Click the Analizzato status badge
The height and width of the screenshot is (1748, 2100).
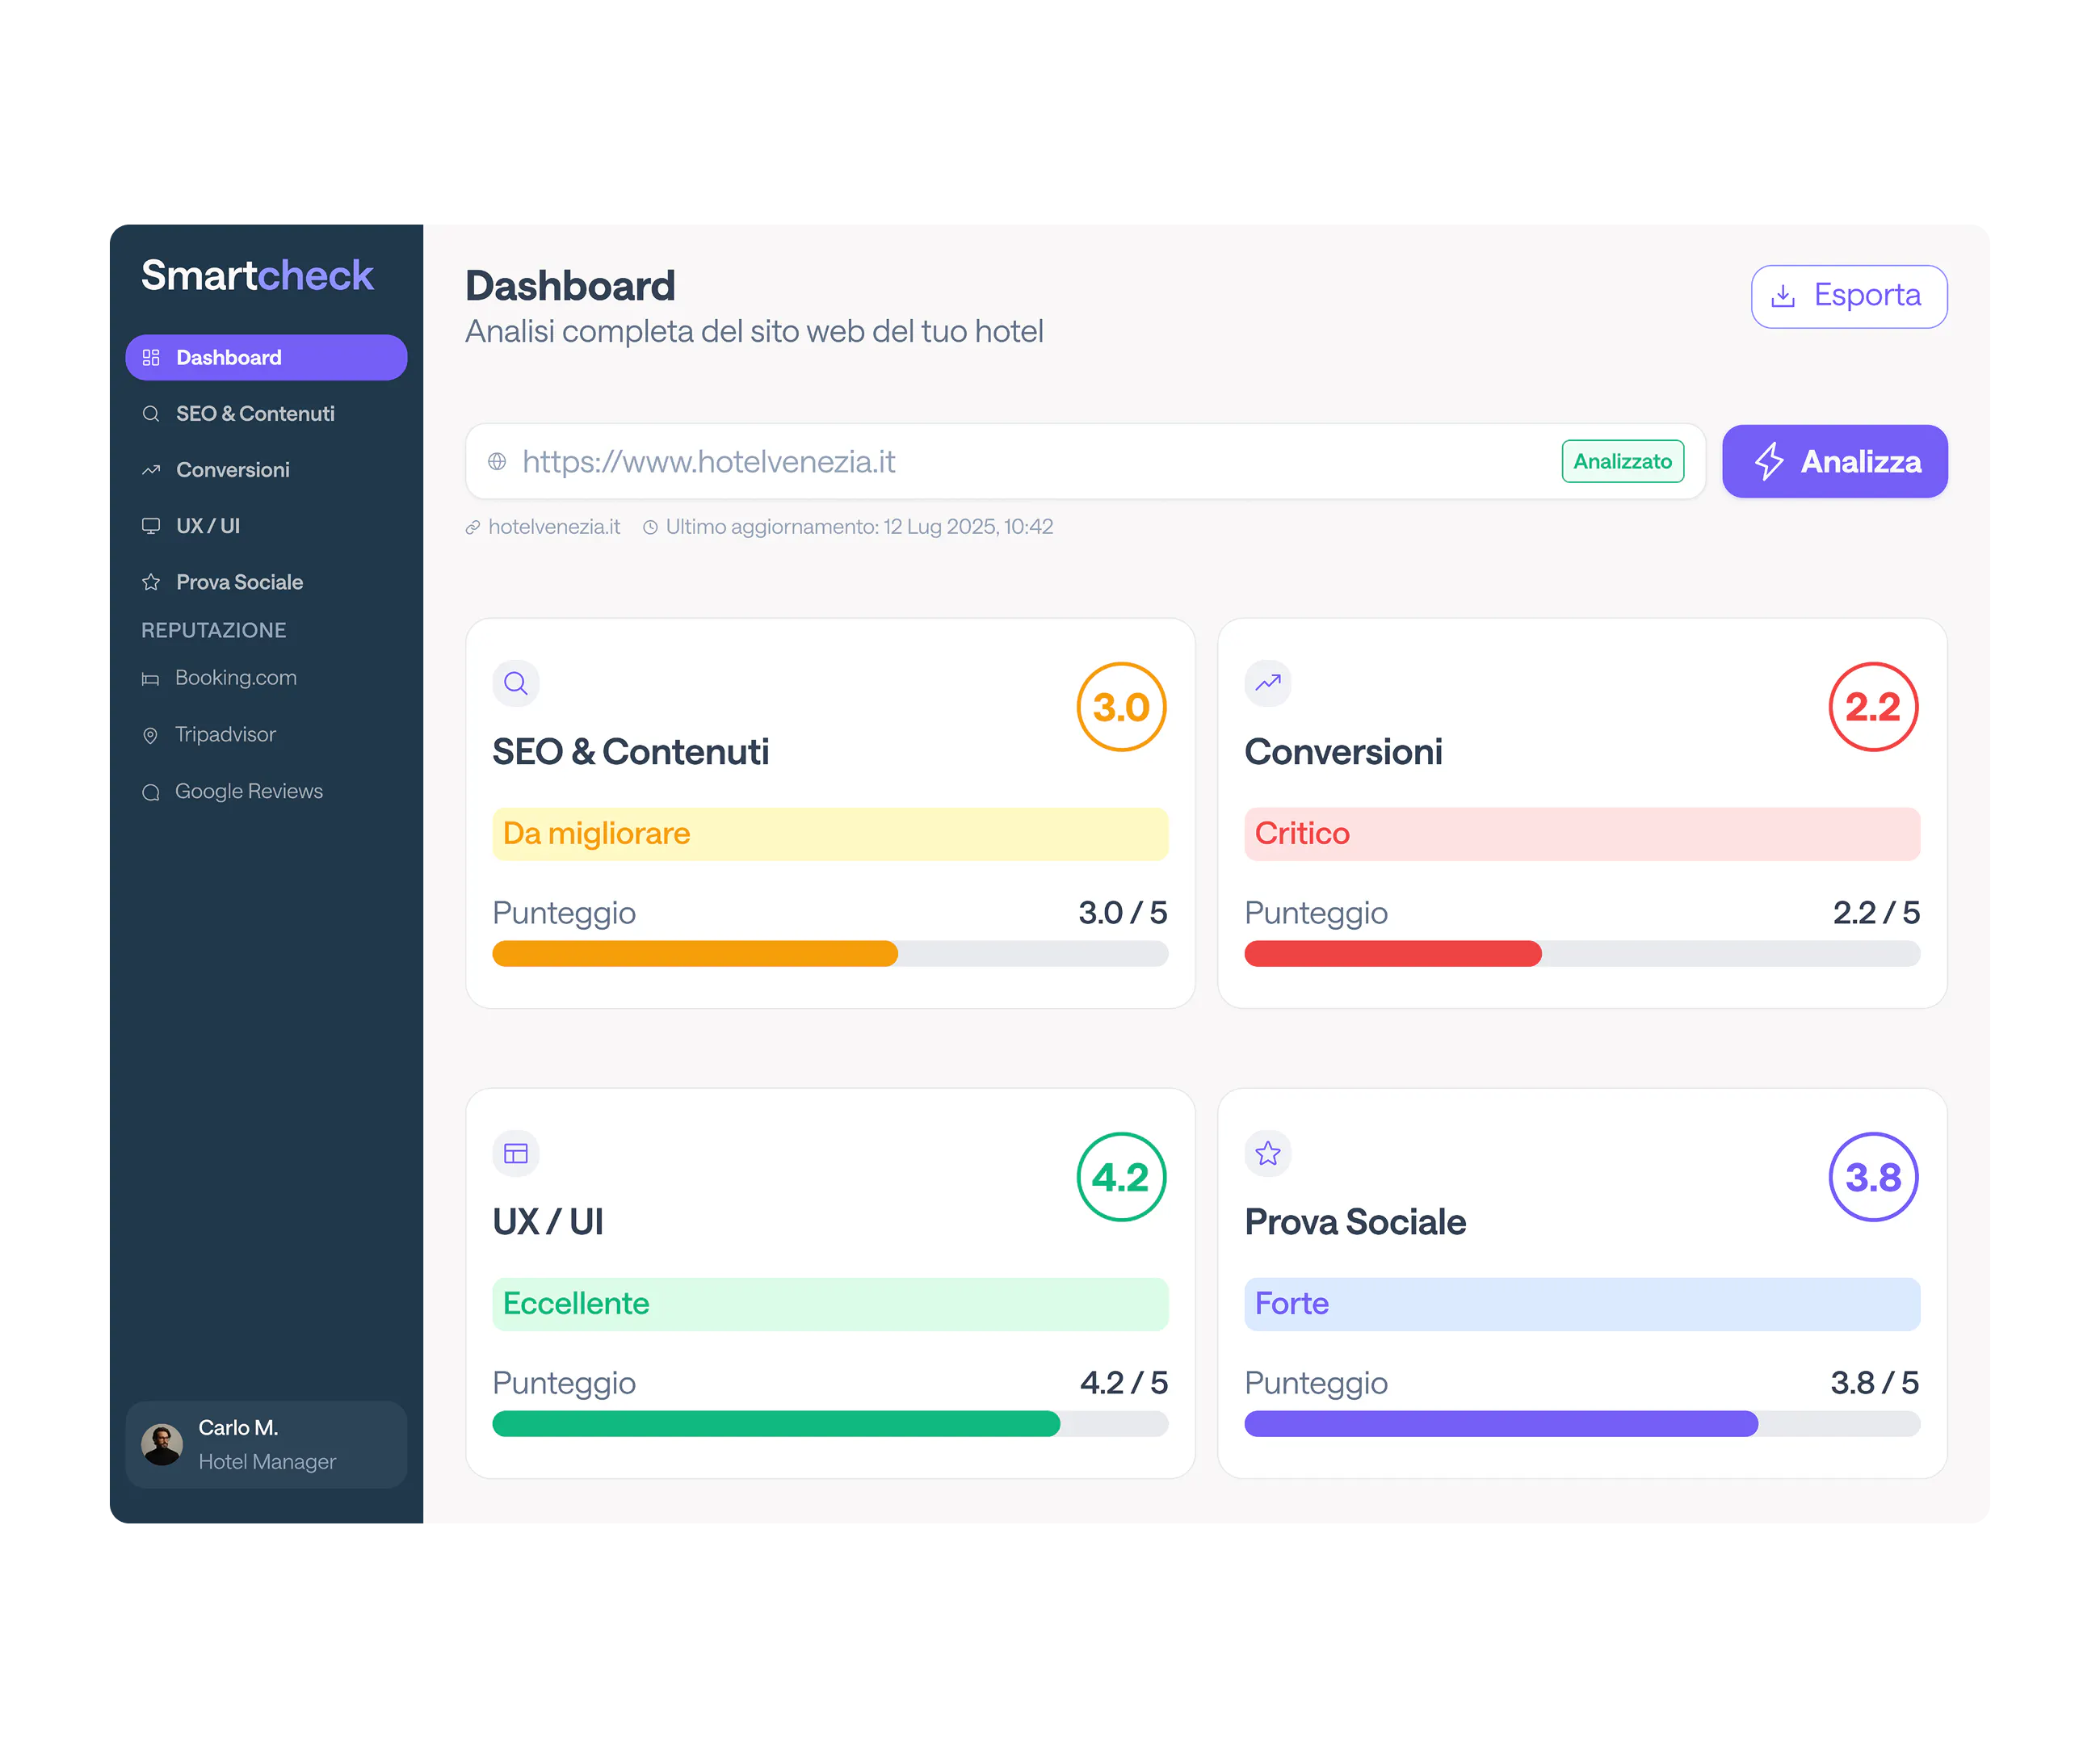pyautogui.click(x=1623, y=461)
